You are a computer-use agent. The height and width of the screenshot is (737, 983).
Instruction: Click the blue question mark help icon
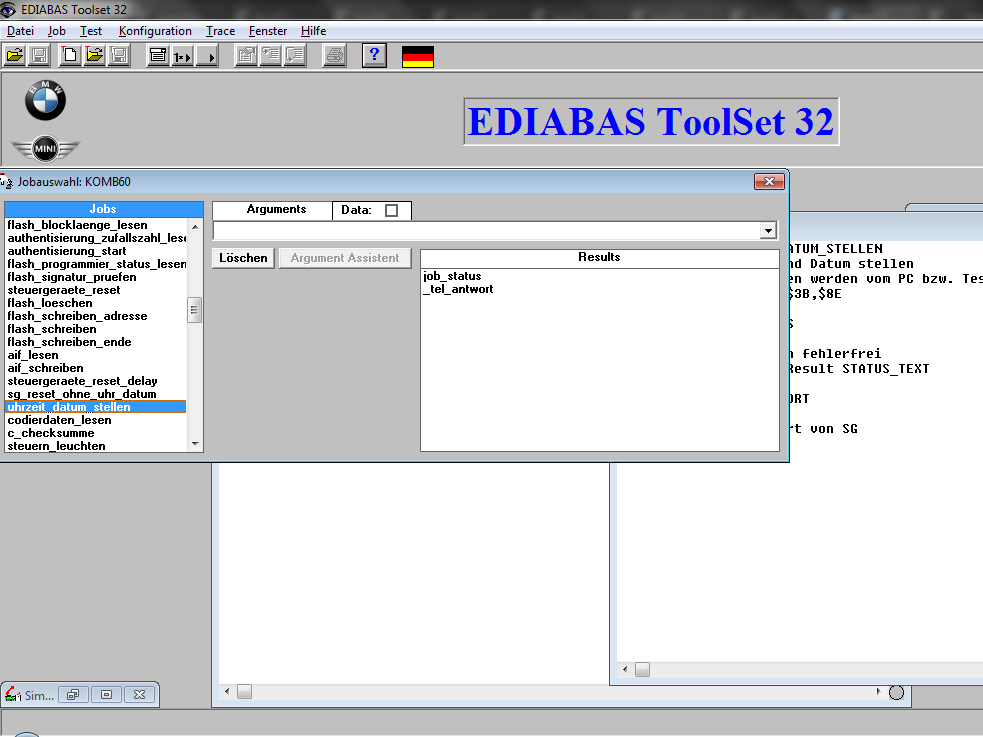(374, 56)
